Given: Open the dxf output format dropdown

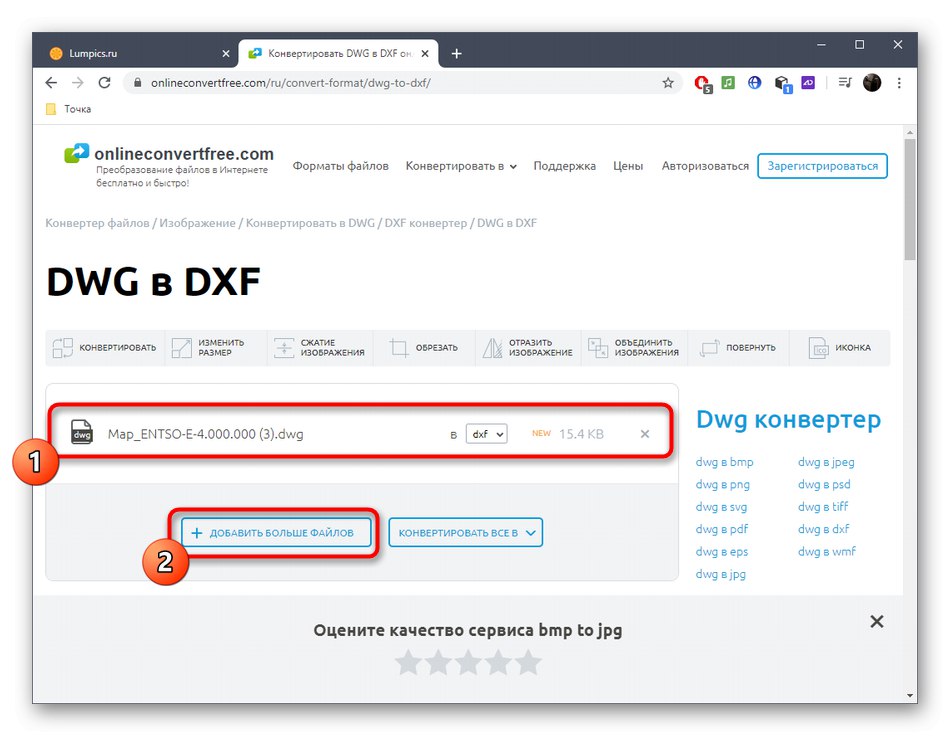Looking at the screenshot, I should click(x=487, y=434).
